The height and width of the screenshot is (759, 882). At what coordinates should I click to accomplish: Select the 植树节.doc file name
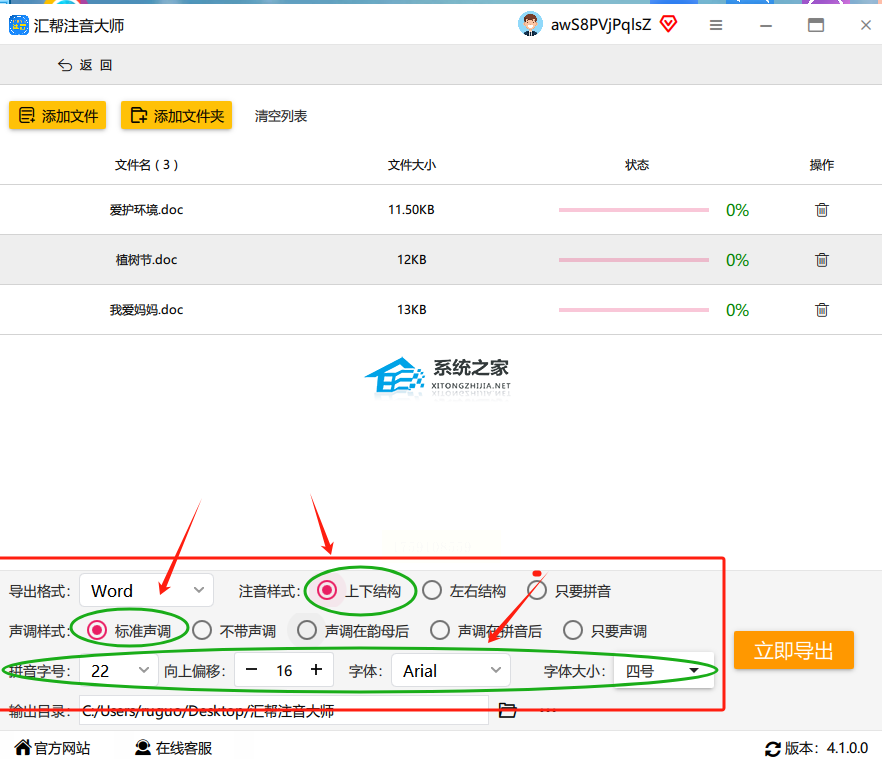146,260
